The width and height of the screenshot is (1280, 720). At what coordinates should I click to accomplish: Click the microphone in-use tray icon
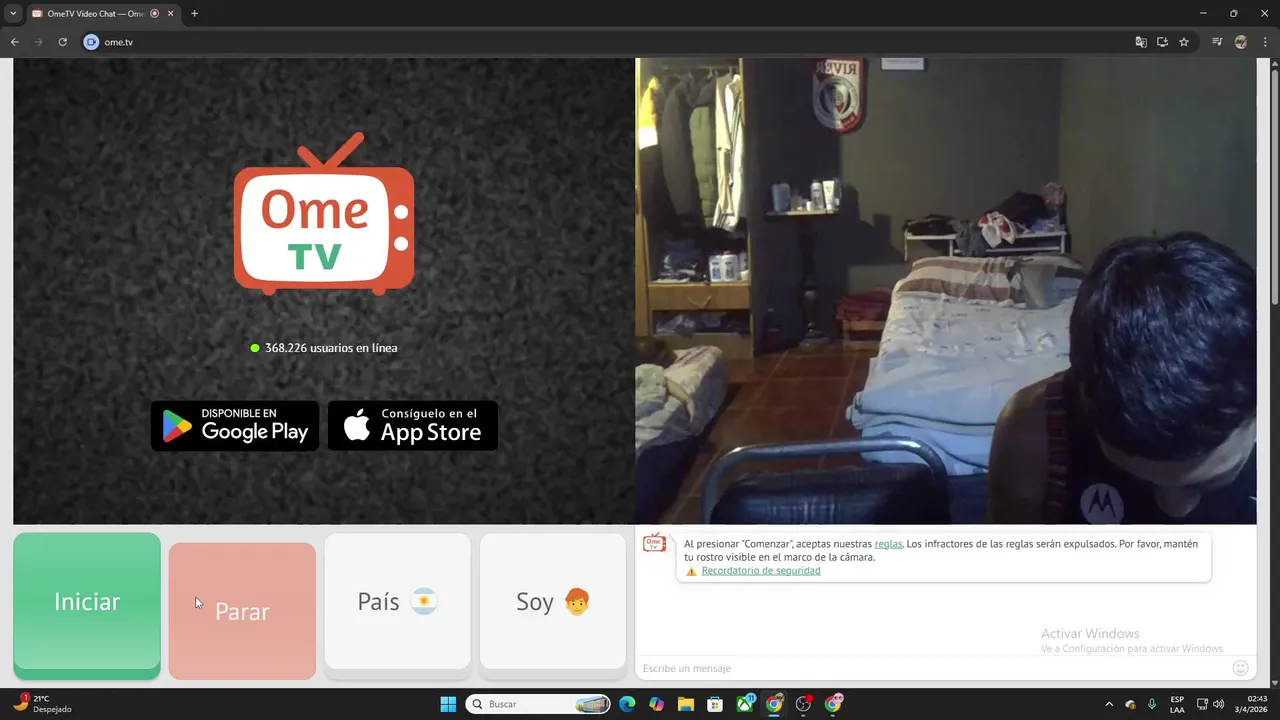click(1152, 704)
